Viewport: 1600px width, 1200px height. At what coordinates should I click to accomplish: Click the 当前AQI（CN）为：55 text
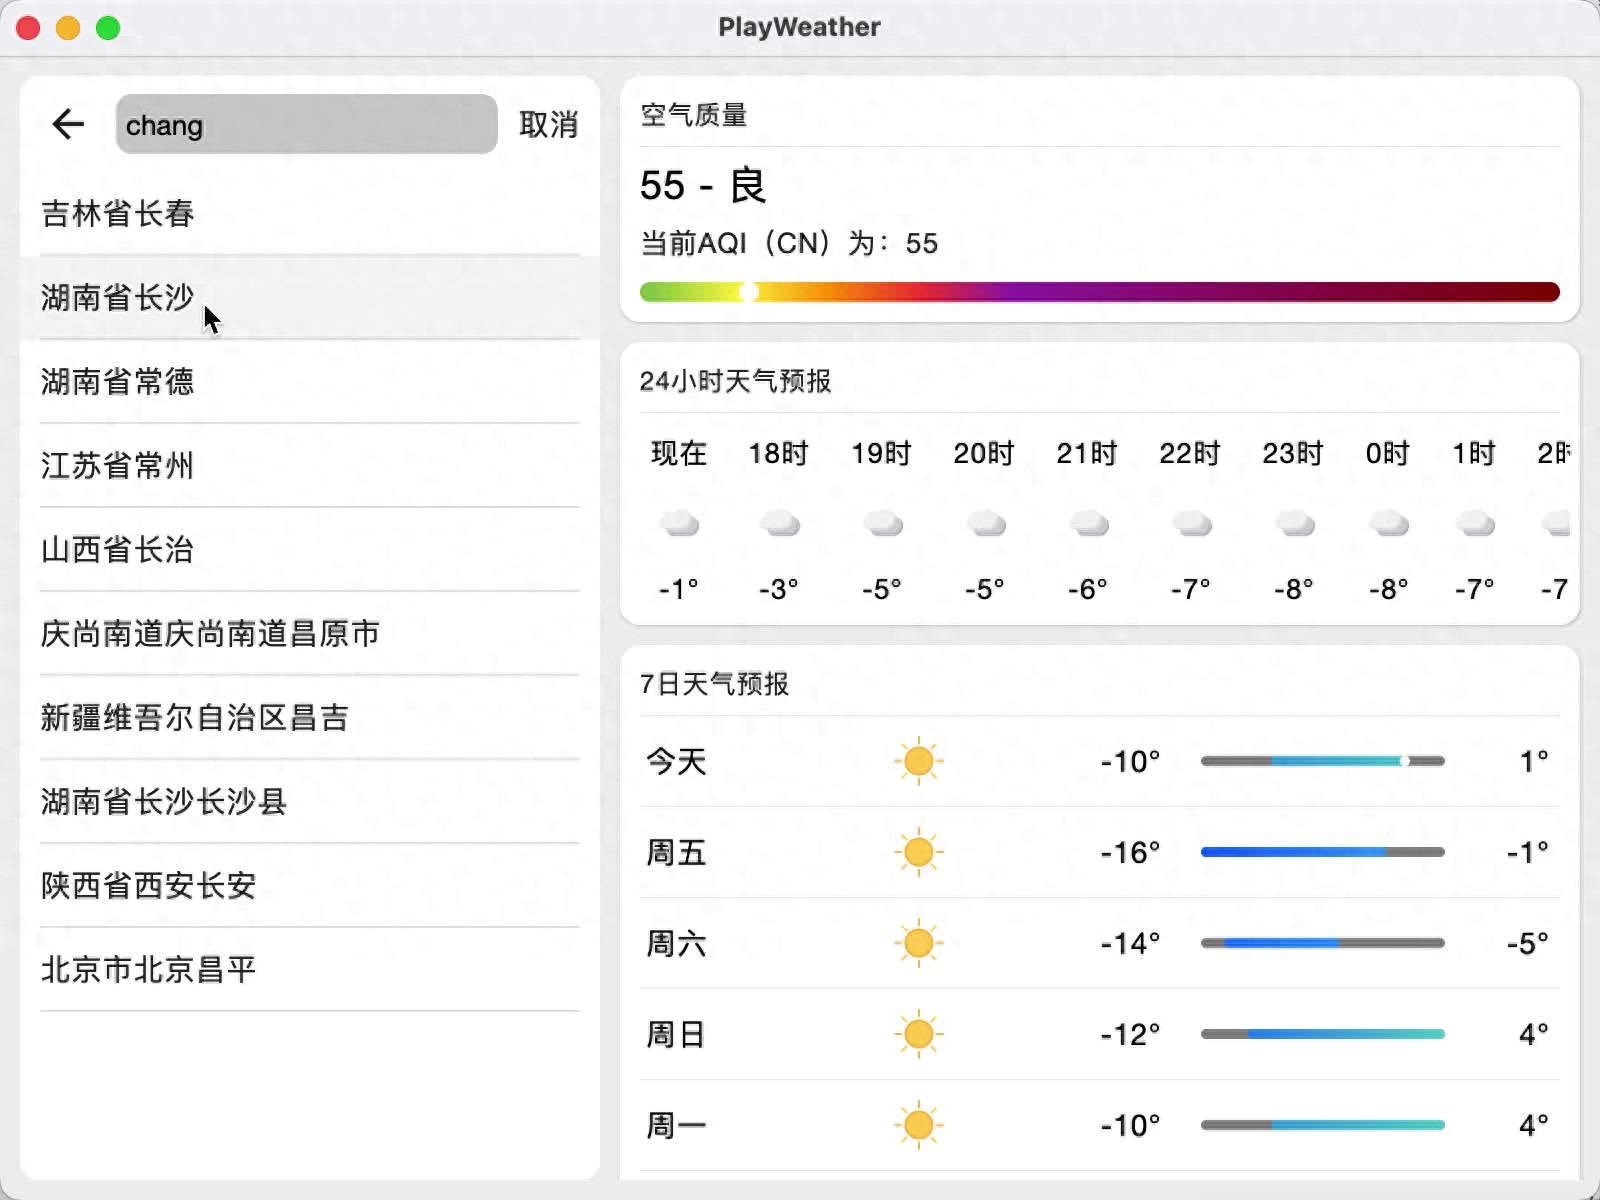coord(789,243)
